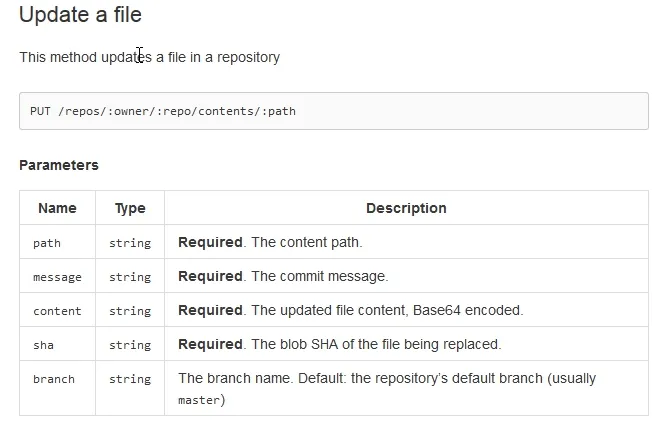Viewport: 657px width, 425px height.
Task: Click the method description sentence under the heading
Action: click(x=150, y=57)
